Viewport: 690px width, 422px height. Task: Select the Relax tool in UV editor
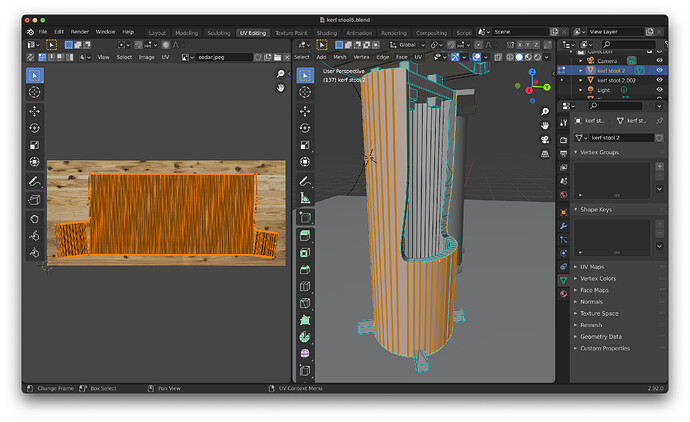[x=35, y=236]
